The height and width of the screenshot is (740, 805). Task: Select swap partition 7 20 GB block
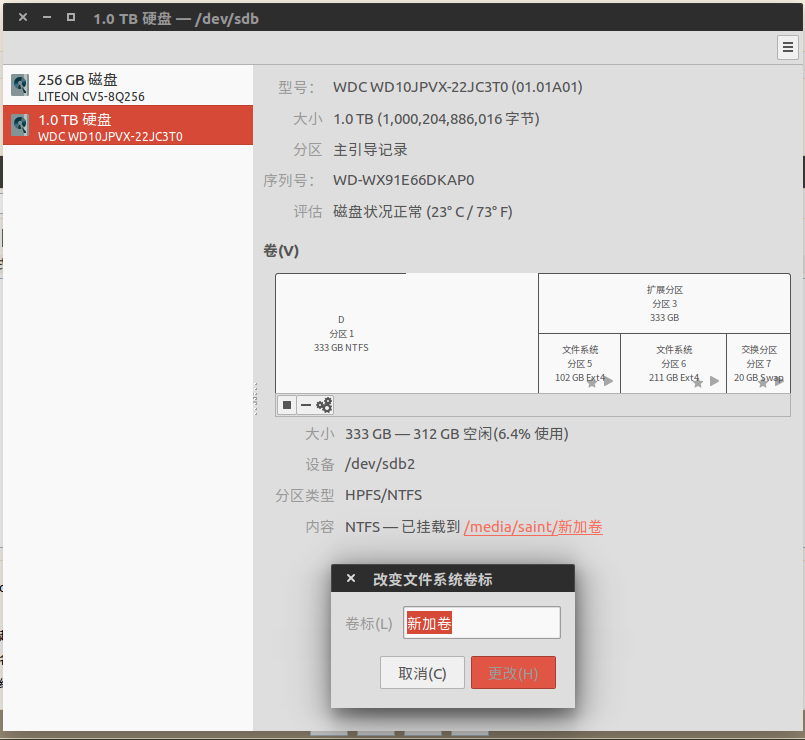point(758,364)
